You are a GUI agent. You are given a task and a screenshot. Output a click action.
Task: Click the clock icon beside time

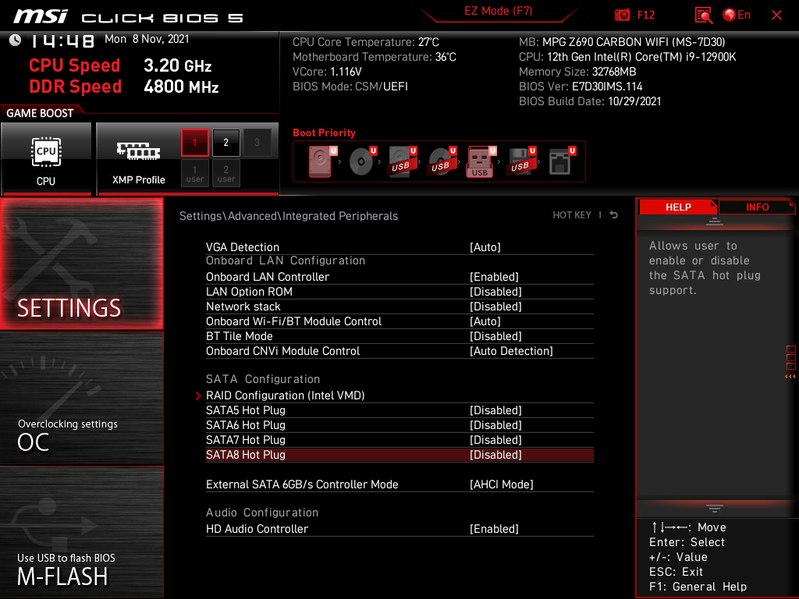tap(15, 40)
